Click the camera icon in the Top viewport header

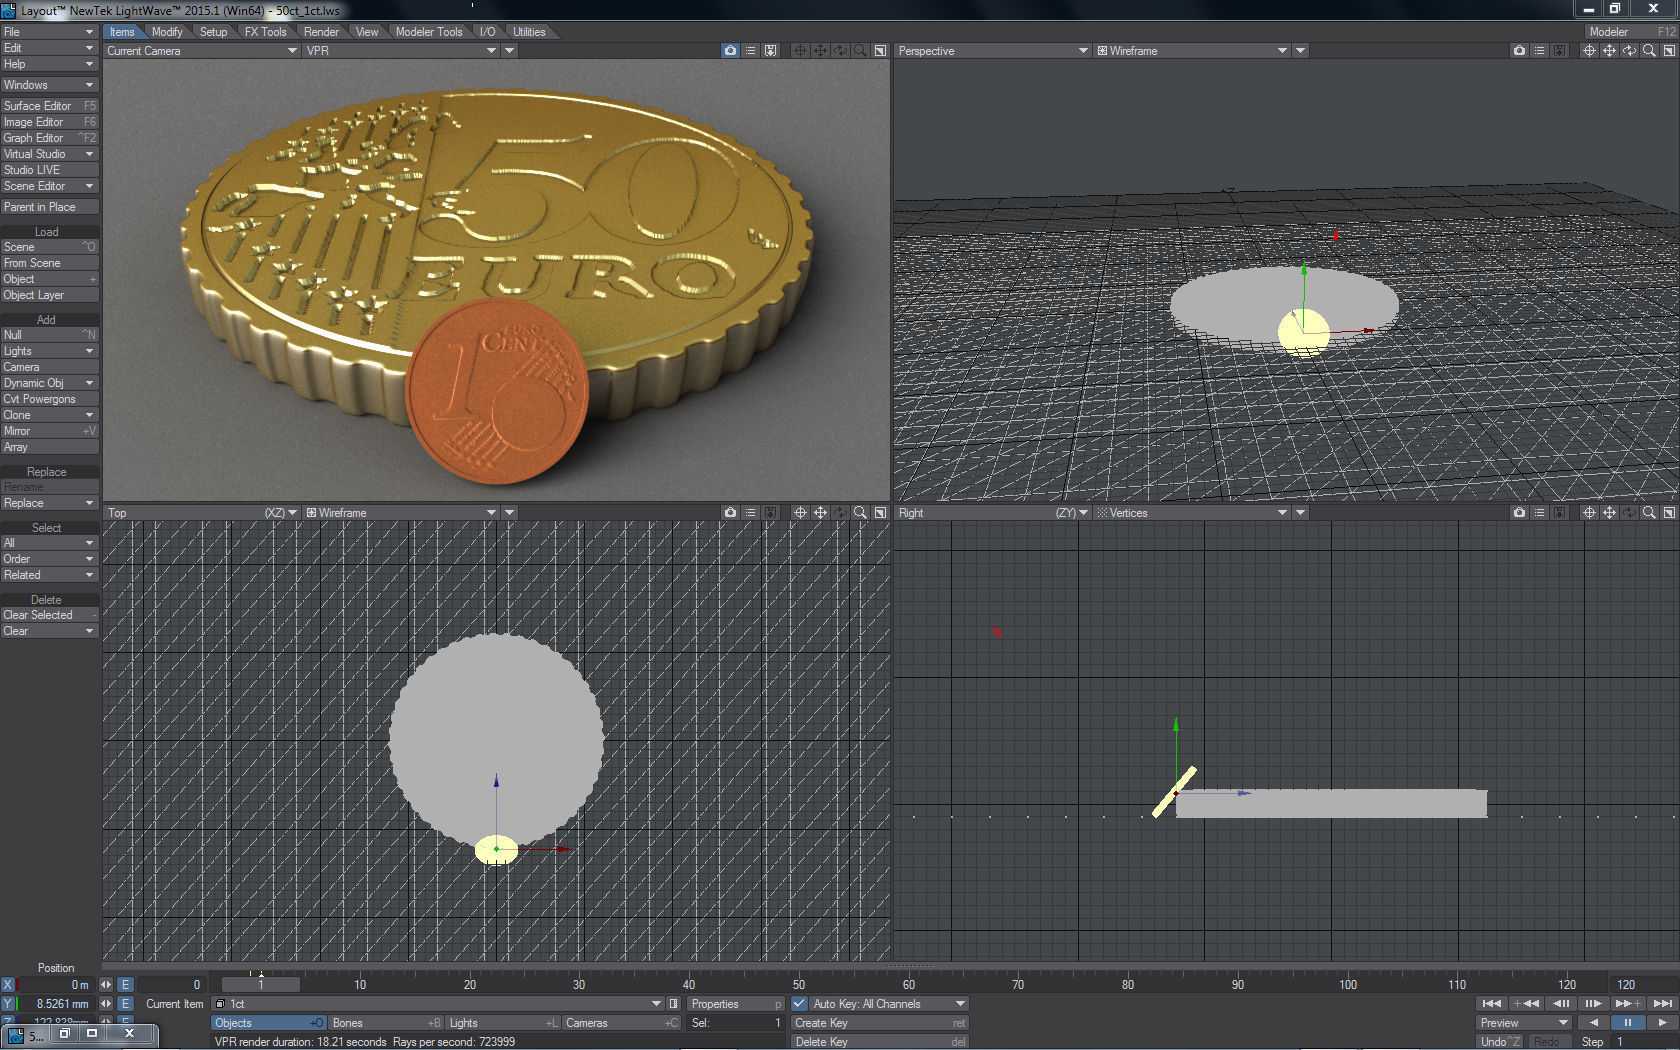point(730,512)
